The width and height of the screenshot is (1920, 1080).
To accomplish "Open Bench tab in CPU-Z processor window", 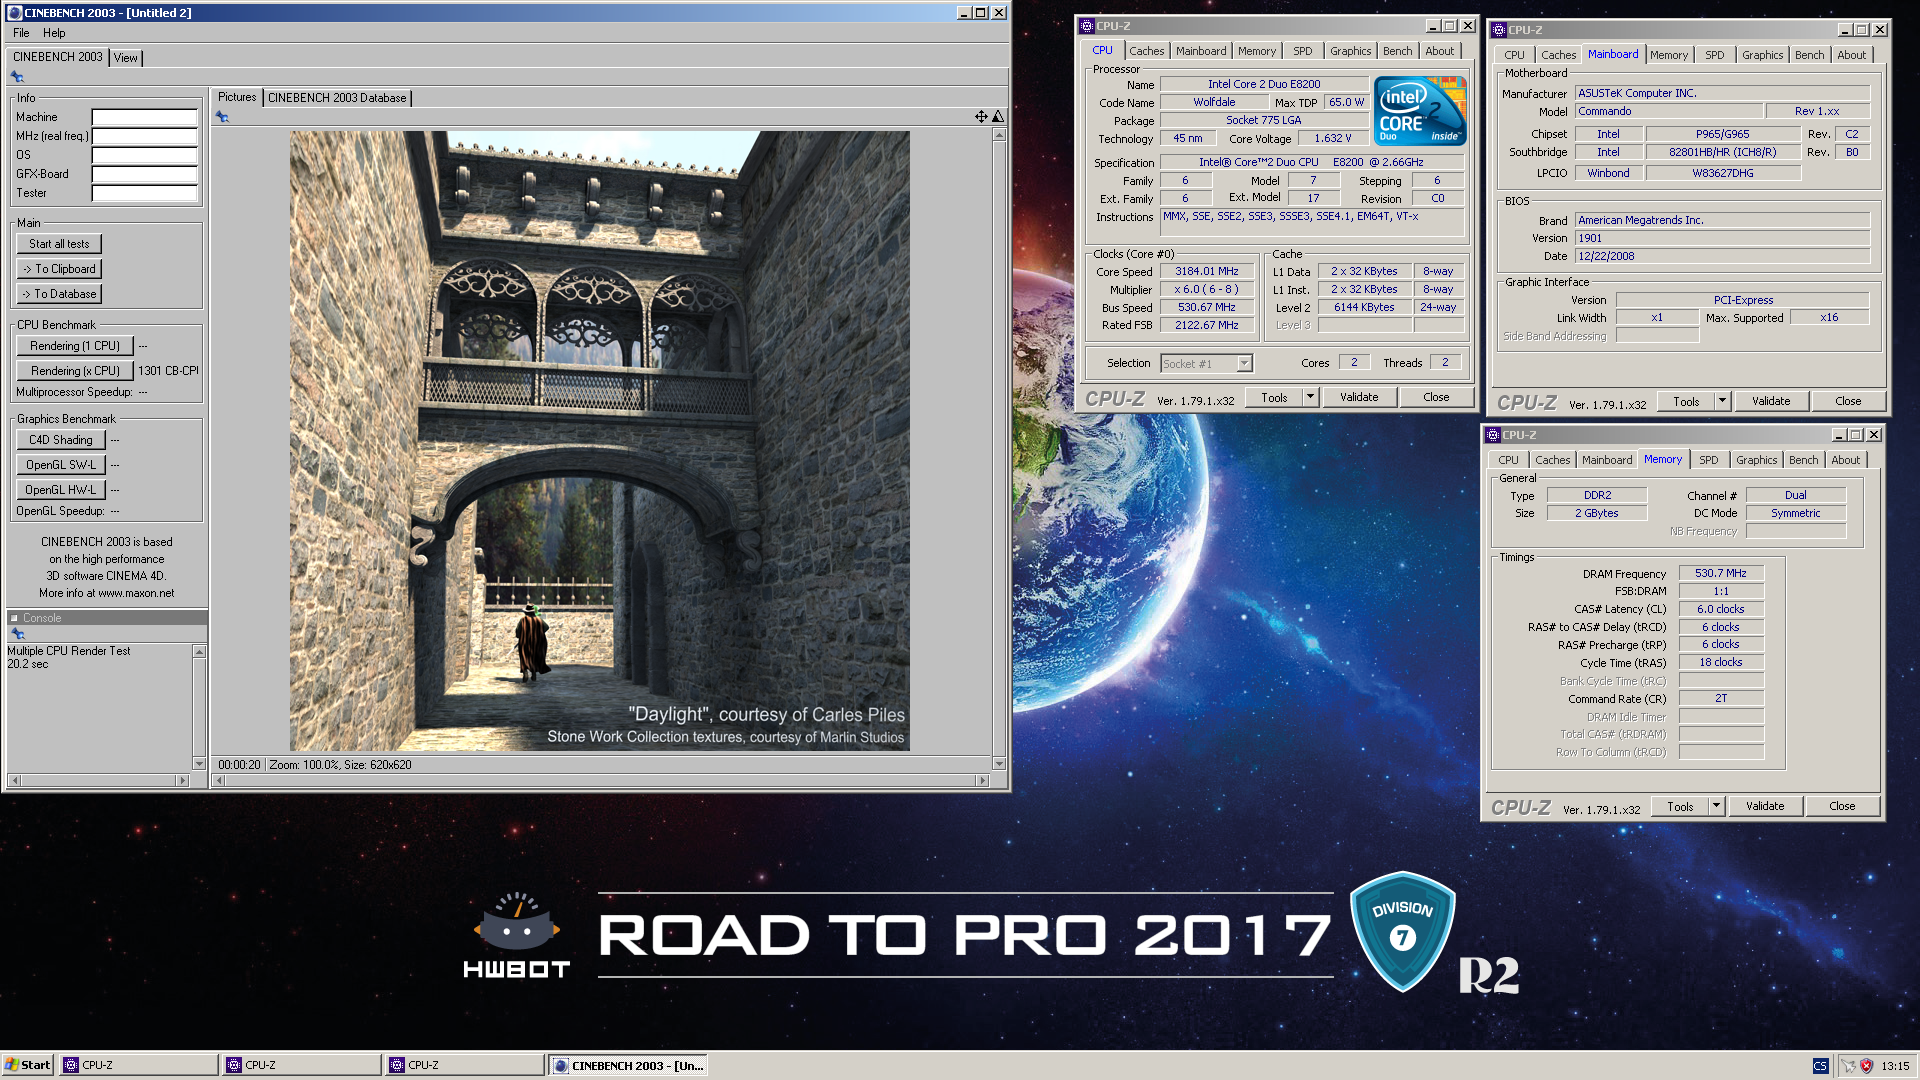I will 1397,51.
